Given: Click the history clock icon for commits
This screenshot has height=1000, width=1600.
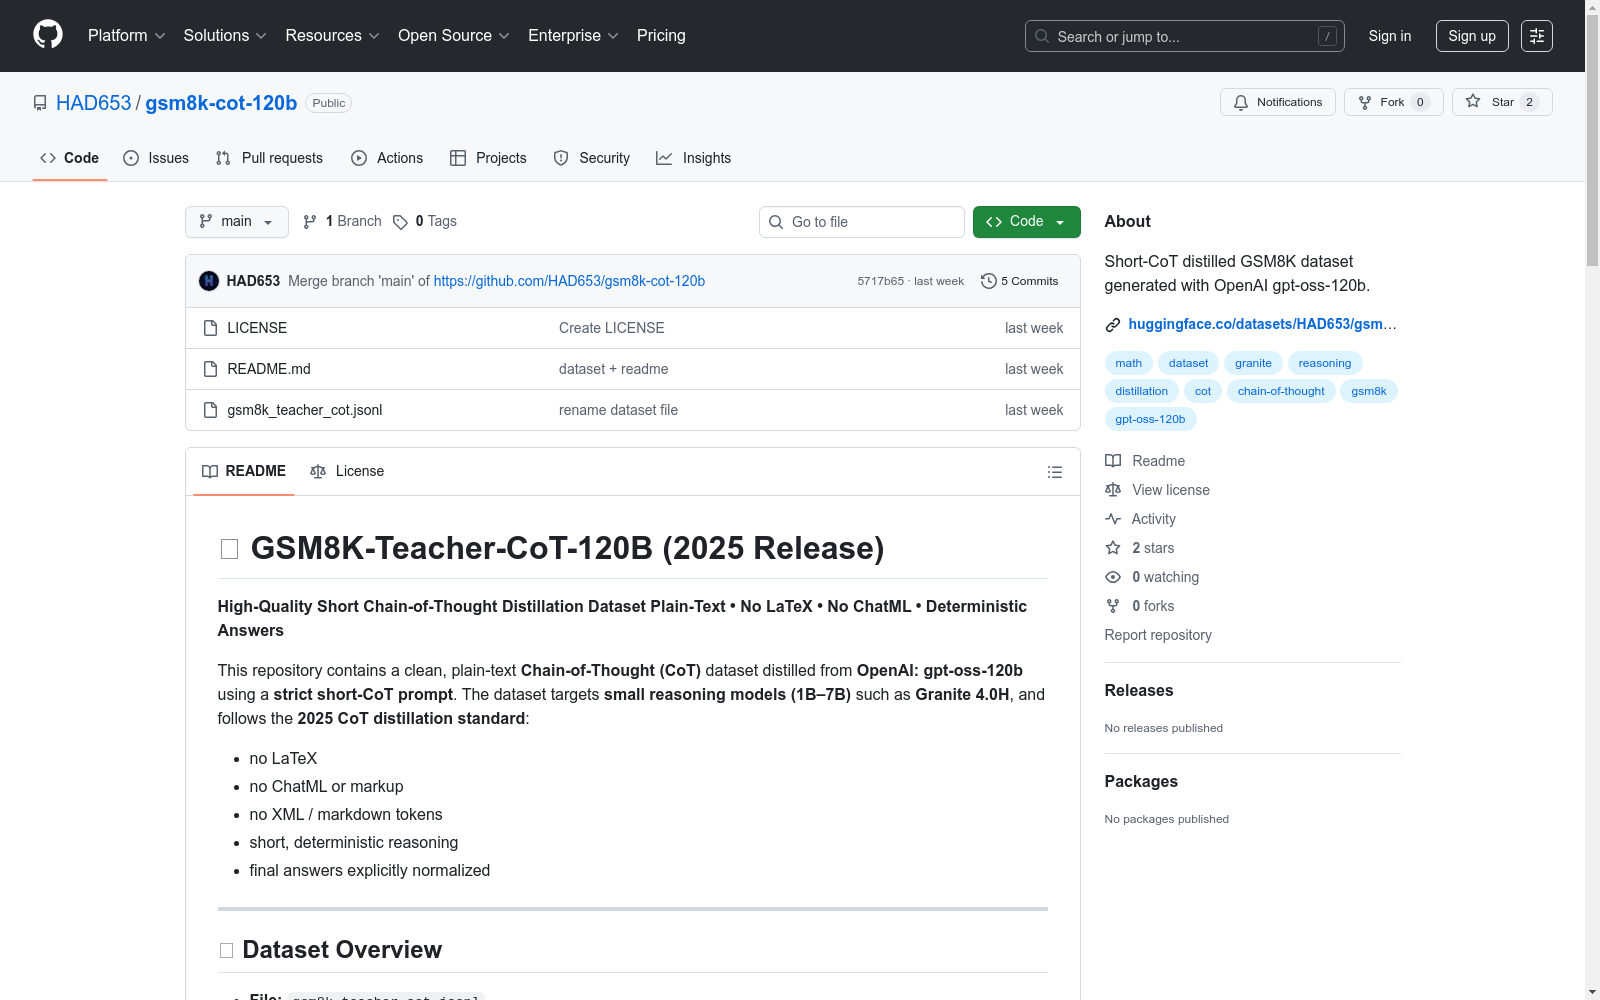Looking at the screenshot, I should click(989, 281).
